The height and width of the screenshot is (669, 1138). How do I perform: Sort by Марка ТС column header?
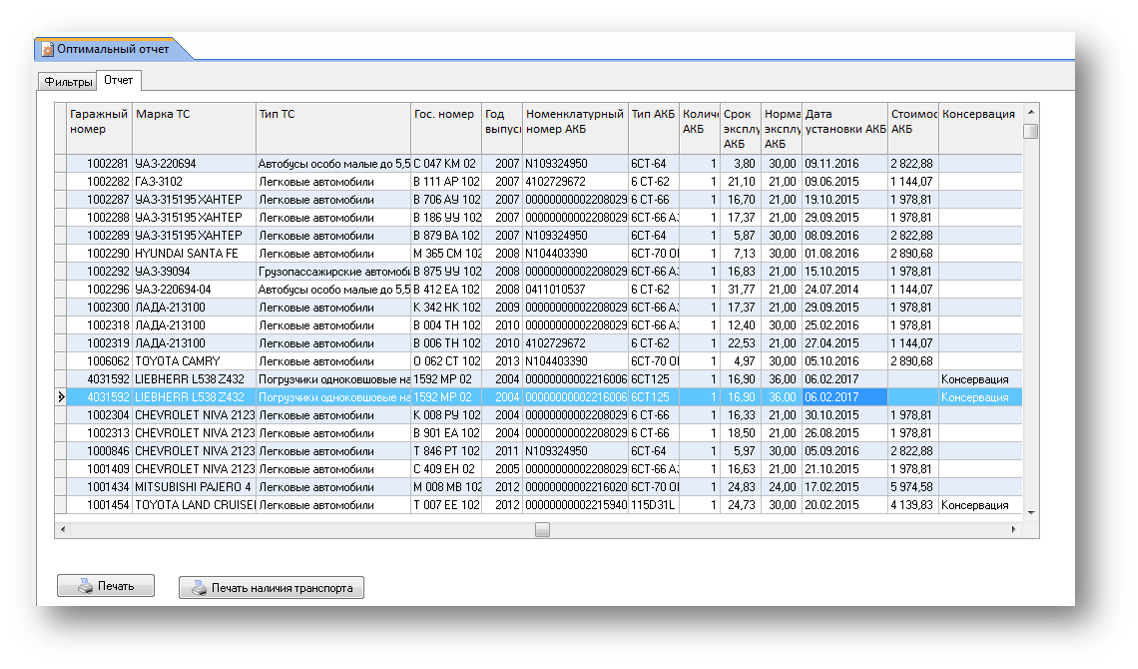(195, 128)
